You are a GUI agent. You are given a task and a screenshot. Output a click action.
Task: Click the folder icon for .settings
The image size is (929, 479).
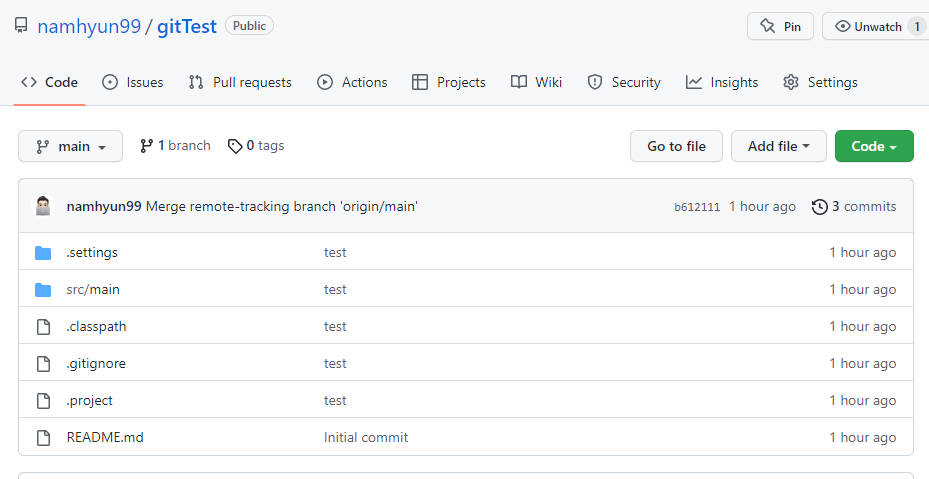pos(43,252)
